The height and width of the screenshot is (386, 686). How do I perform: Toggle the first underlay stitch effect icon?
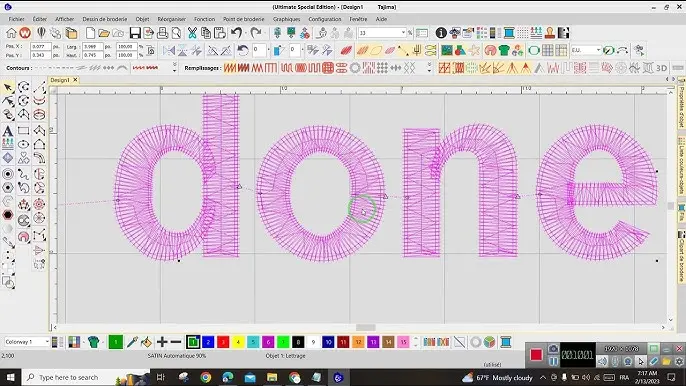444,68
